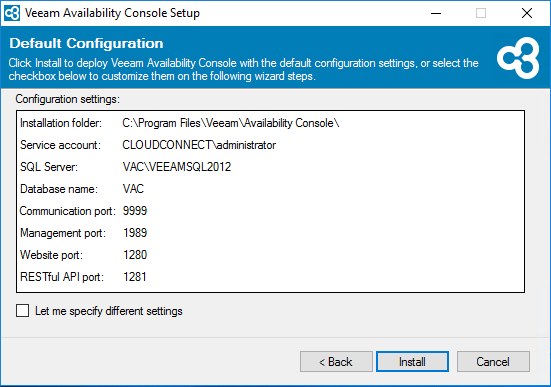Click the 'Default Configuration' heading

pos(86,44)
